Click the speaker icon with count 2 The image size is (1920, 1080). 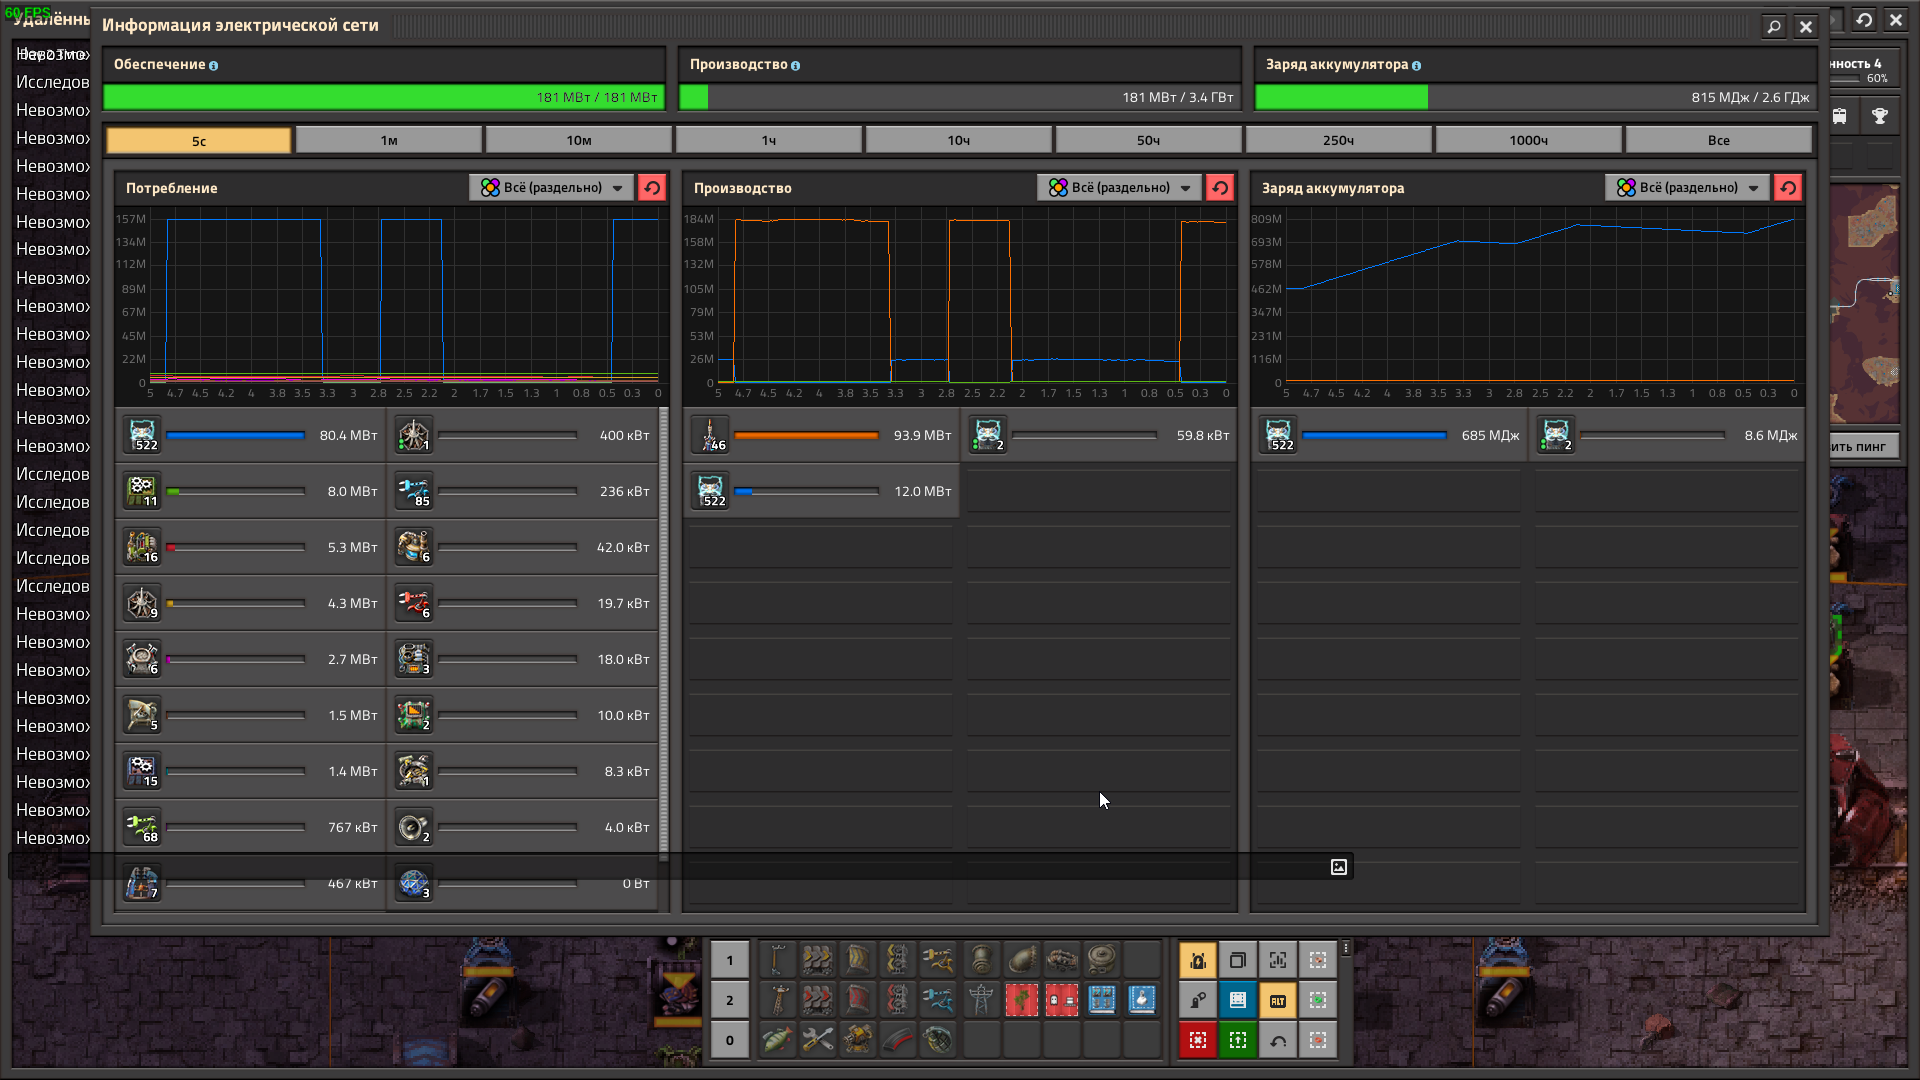[x=414, y=827]
